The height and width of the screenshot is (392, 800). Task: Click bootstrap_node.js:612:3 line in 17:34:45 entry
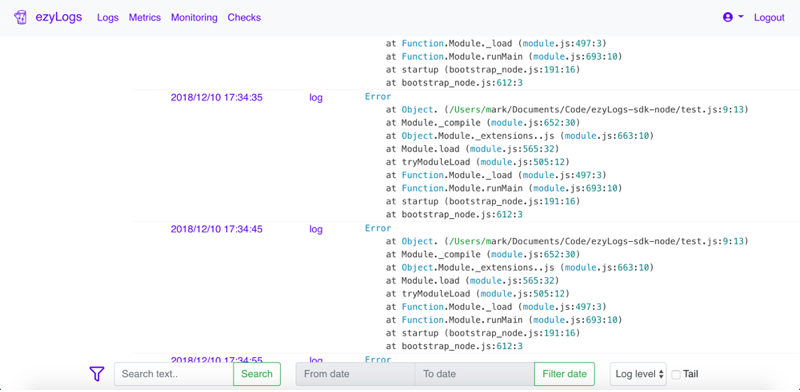pos(454,347)
